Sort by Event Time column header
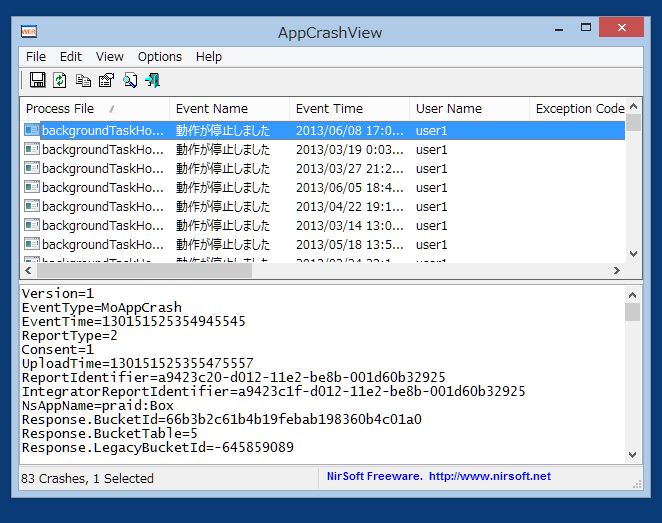Viewport: 662px width, 523px height. [x=350, y=108]
